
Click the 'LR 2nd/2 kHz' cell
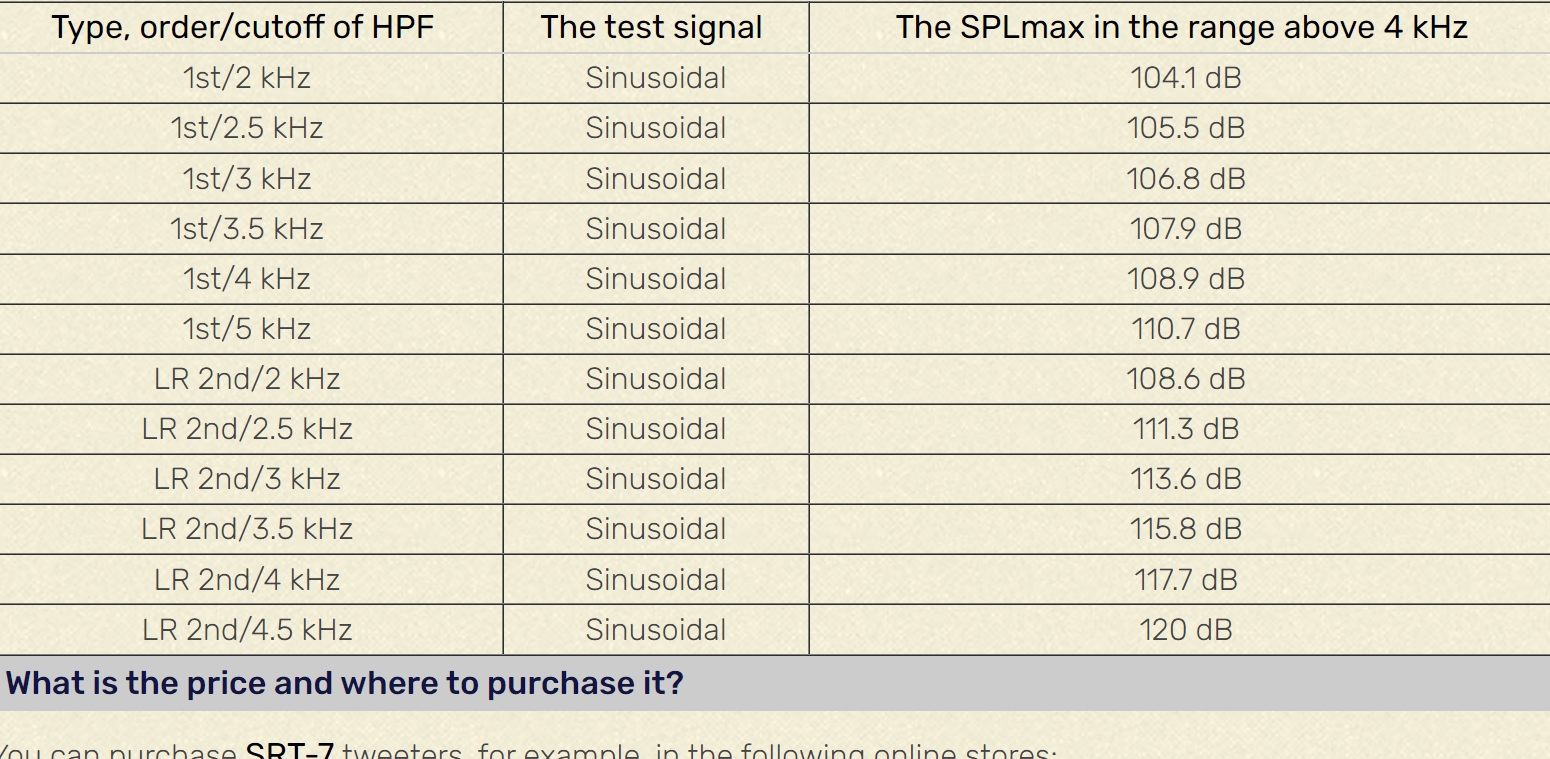coord(247,379)
